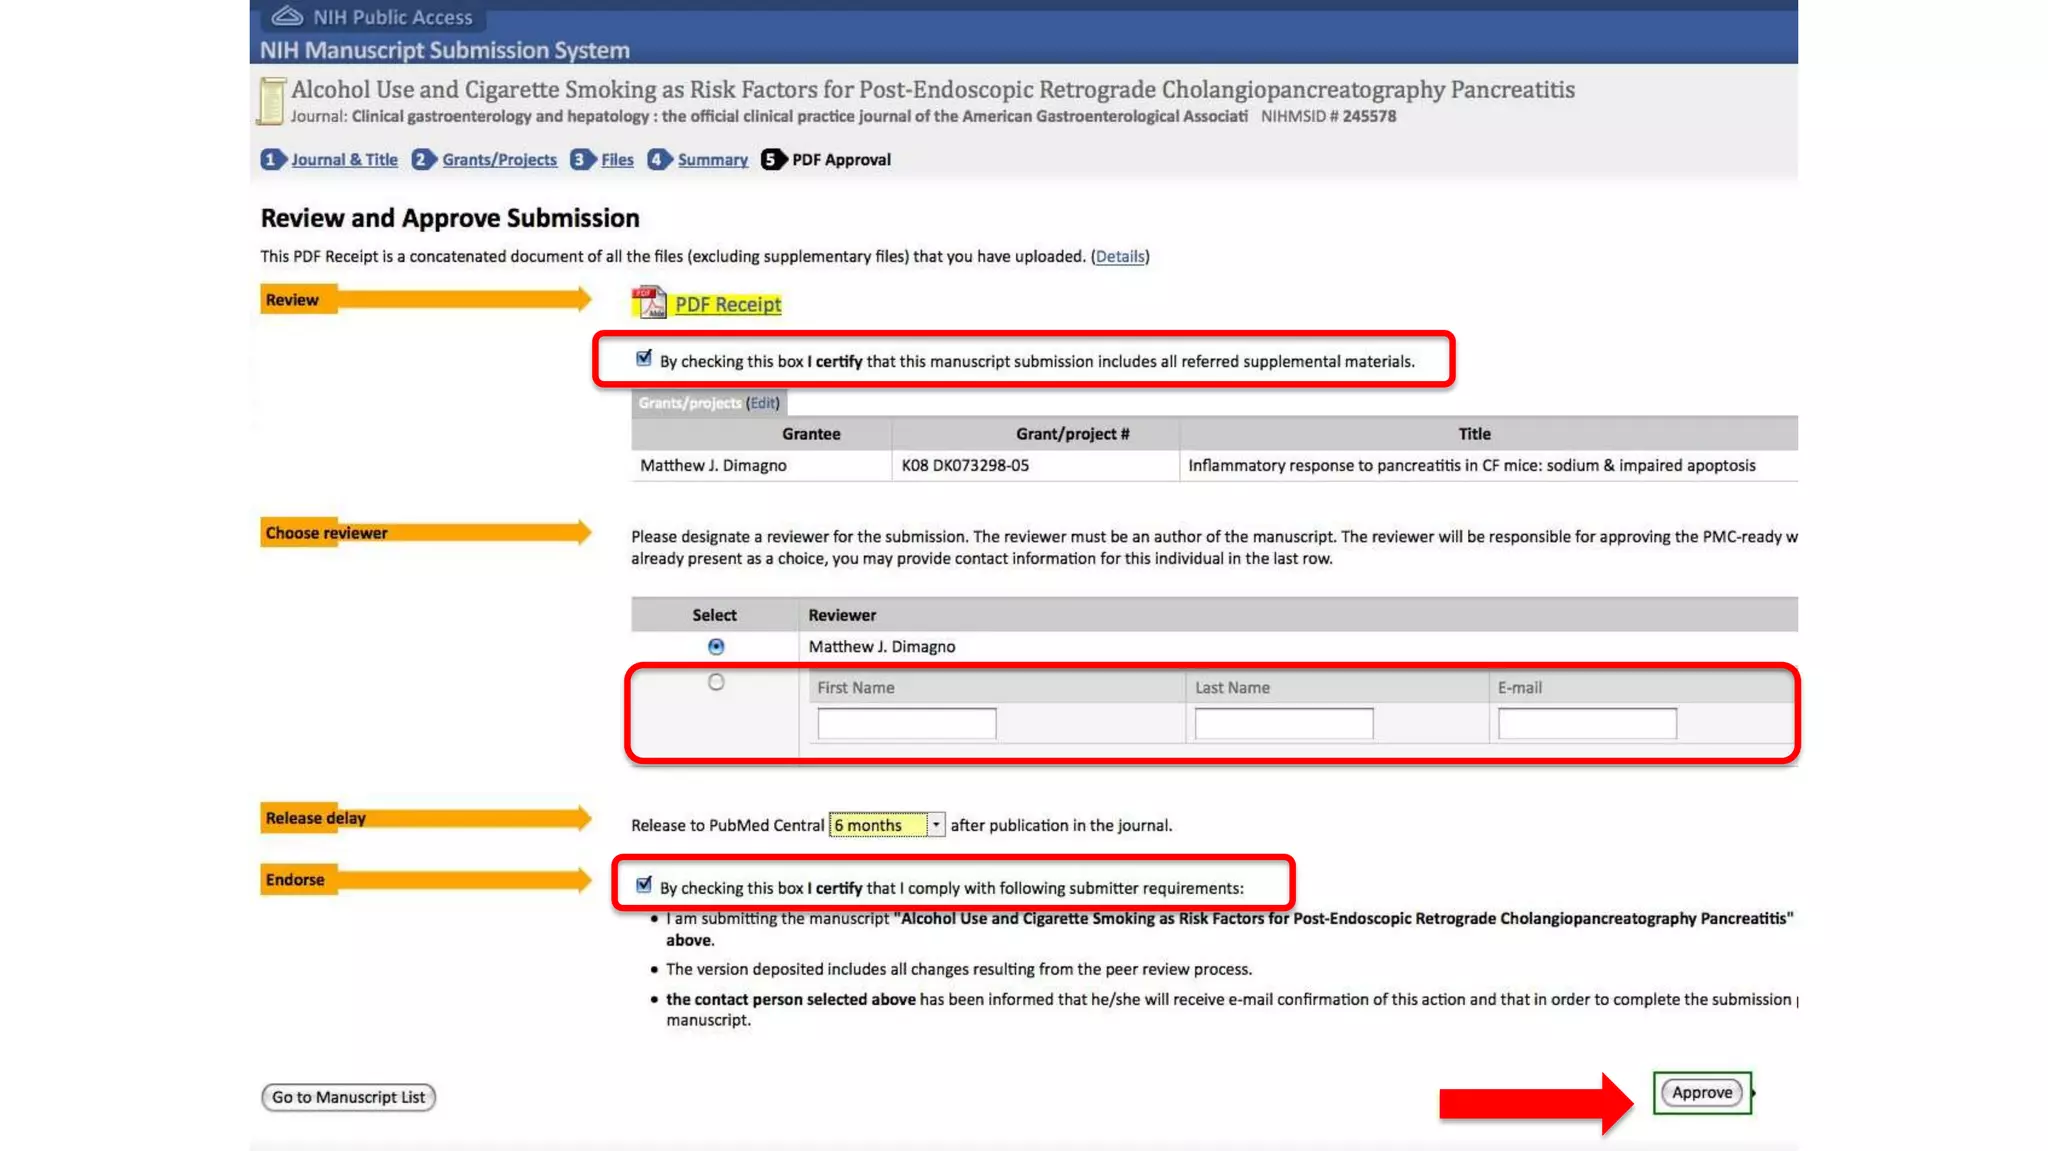Image resolution: width=2048 pixels, height=1151 pixels.
Task: Open the Files step tab
Action: pos(617,160)
